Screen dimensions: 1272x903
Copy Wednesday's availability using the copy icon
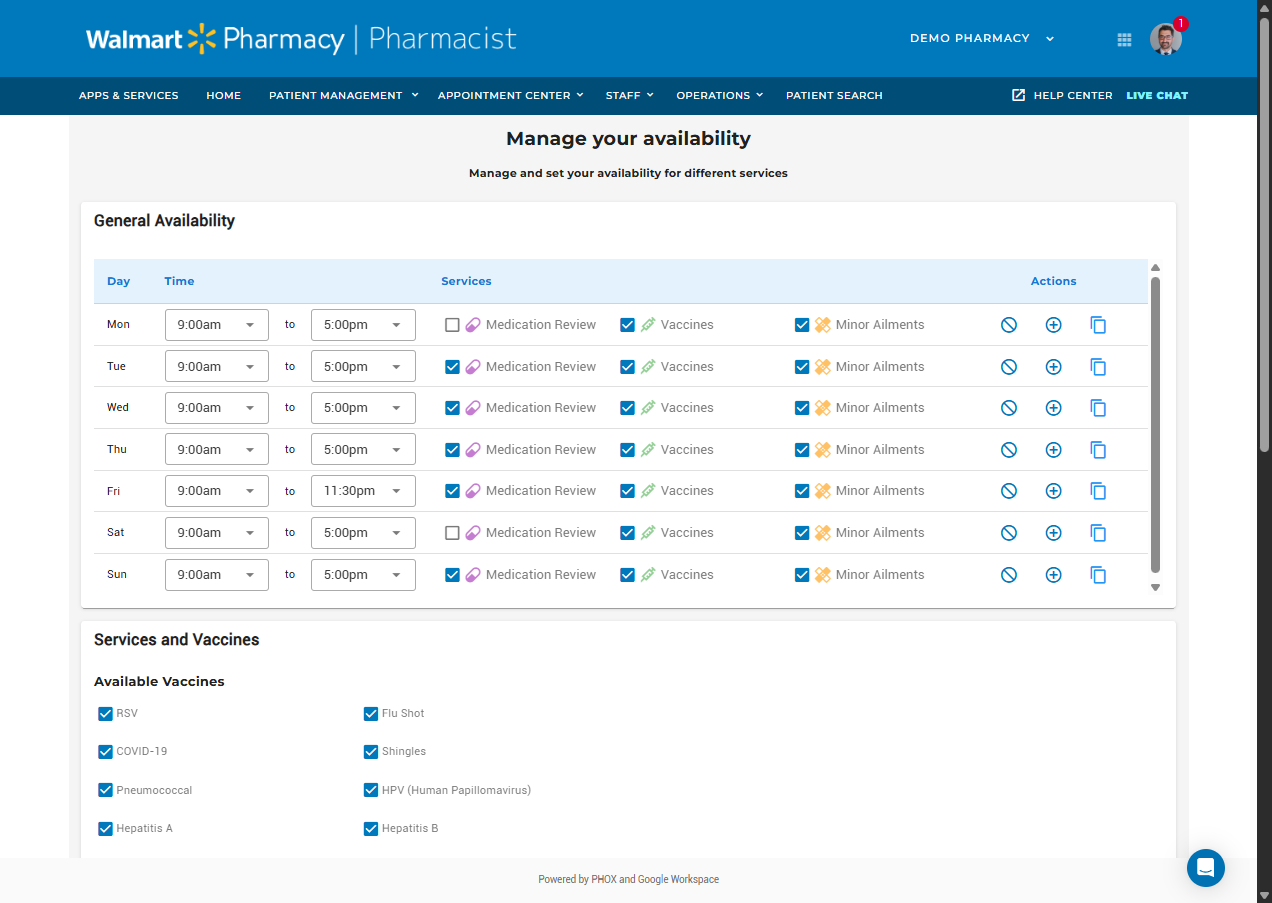click(x=1098, y=408)
